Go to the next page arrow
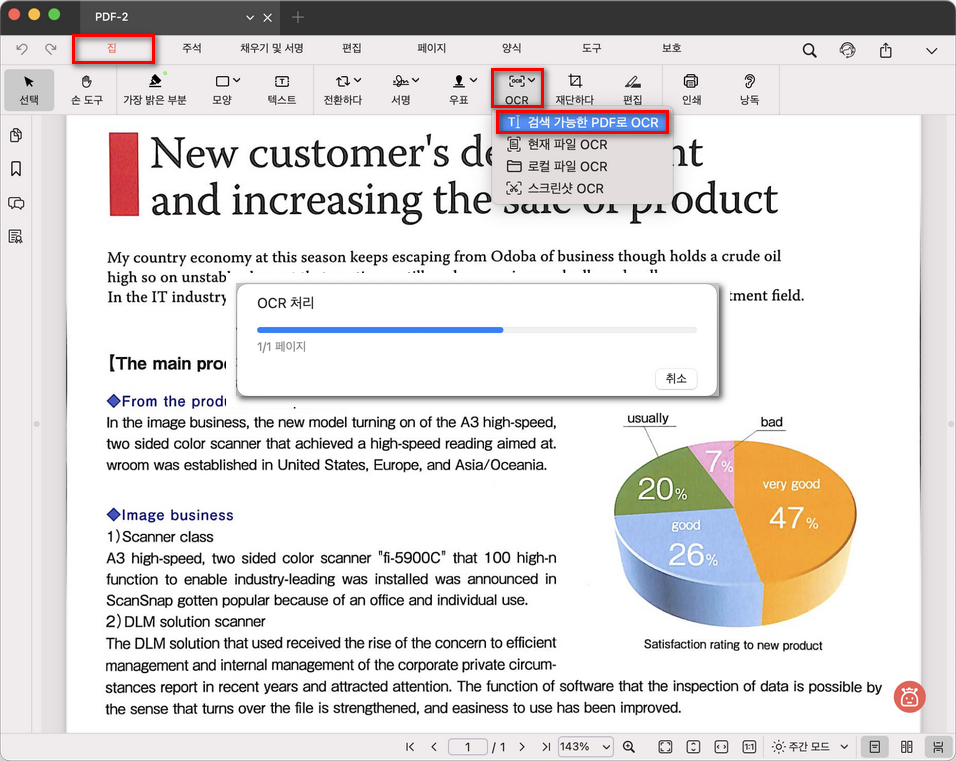 [x=520, y=747]
